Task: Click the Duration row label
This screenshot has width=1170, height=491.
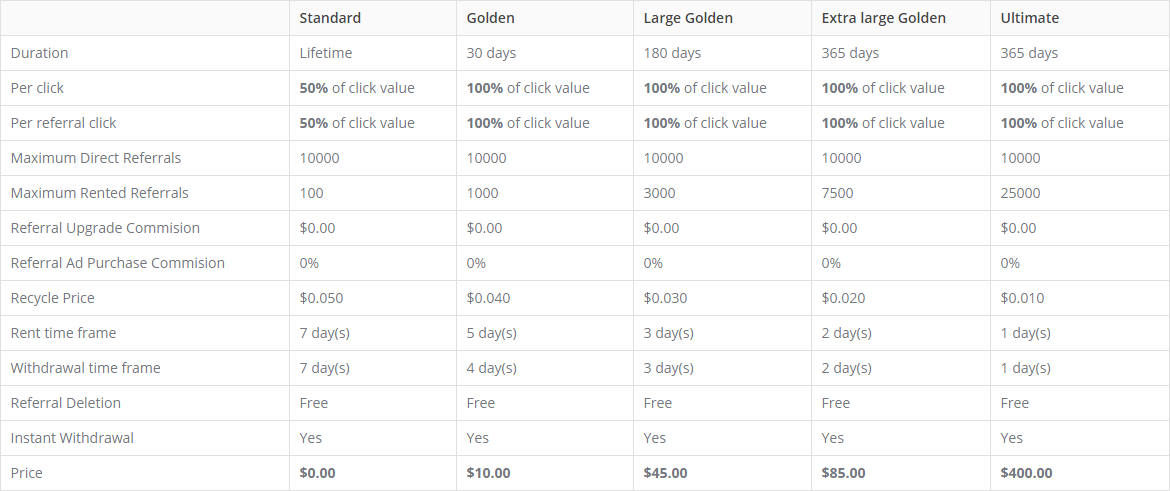Action: click(39, 53)
